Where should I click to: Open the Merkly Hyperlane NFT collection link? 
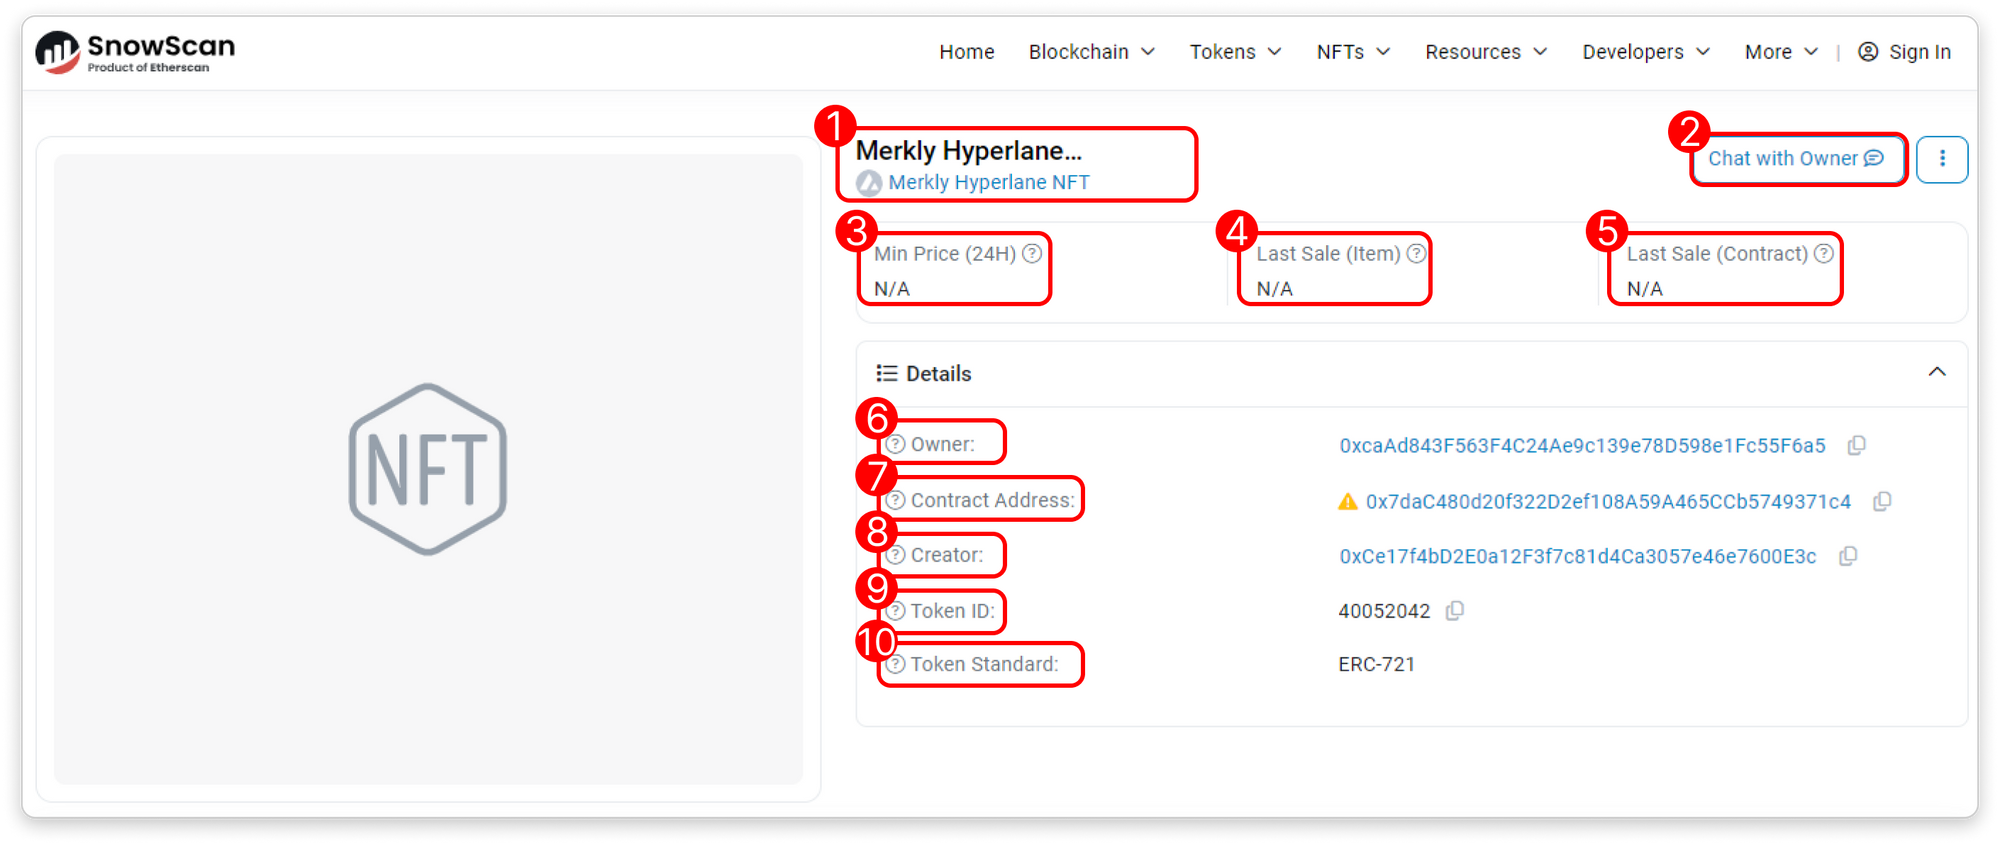point(988,183)
